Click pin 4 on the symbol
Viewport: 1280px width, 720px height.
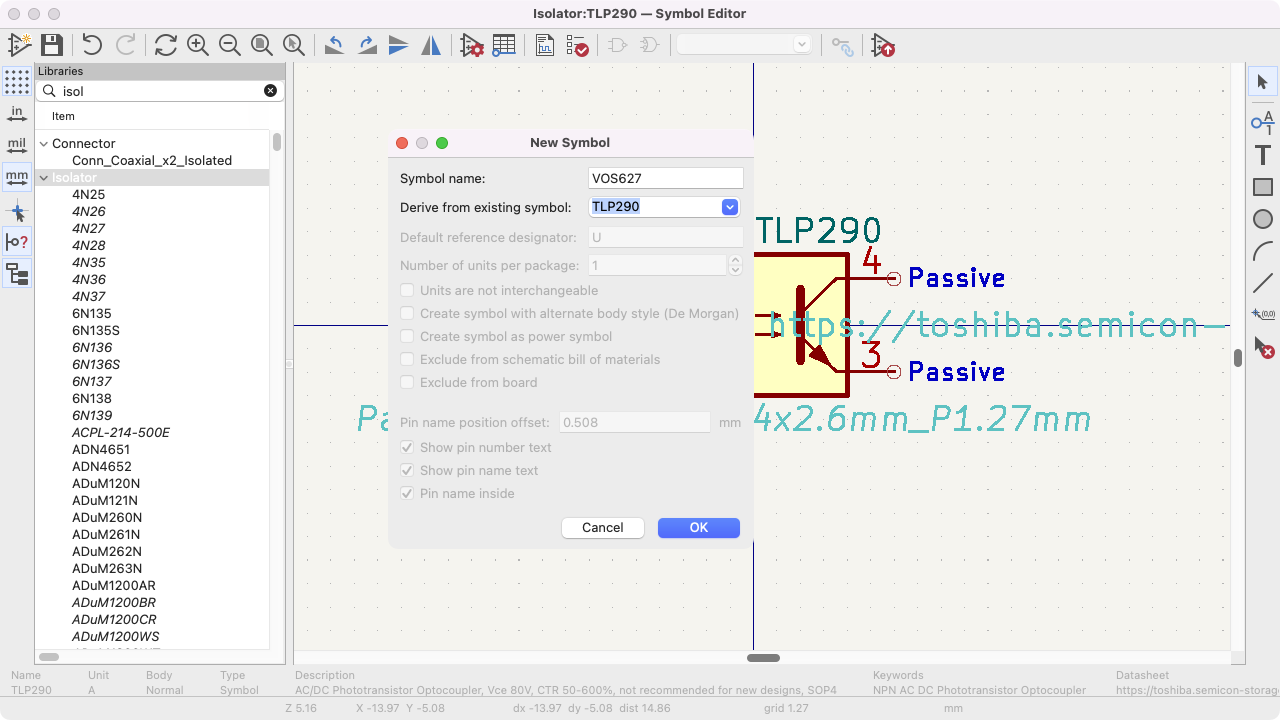pyautogui.click(x=893, y=278)
